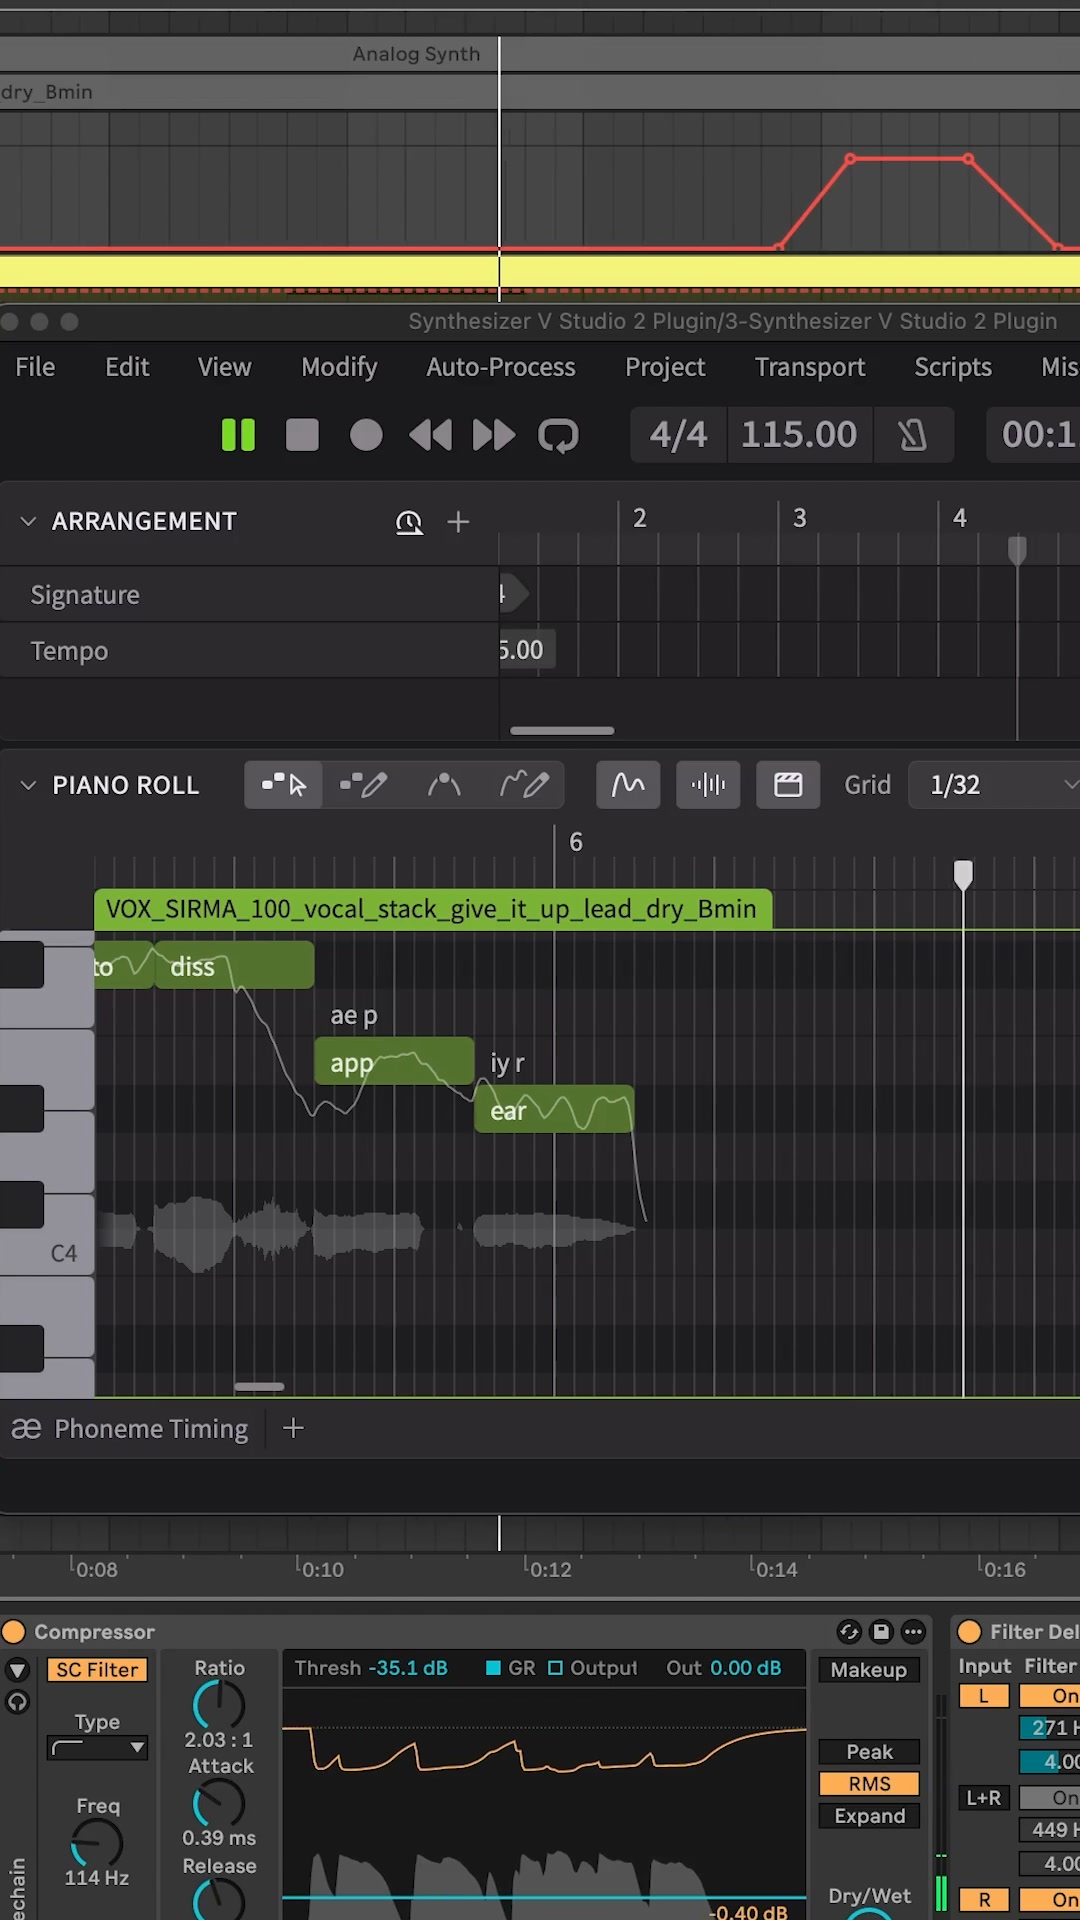Add a parameter panel with plus icon
The width and height of the screenshot is (1080, 1920).
[293, 1428]
